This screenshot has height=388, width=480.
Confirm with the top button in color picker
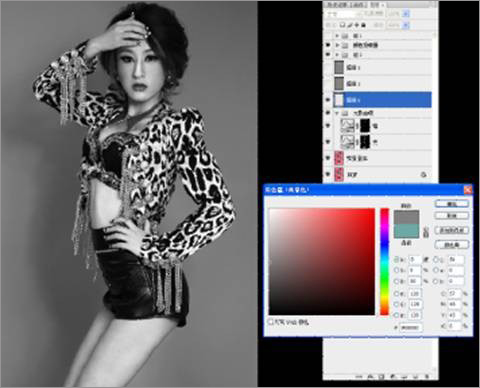(x=452, y=203)
